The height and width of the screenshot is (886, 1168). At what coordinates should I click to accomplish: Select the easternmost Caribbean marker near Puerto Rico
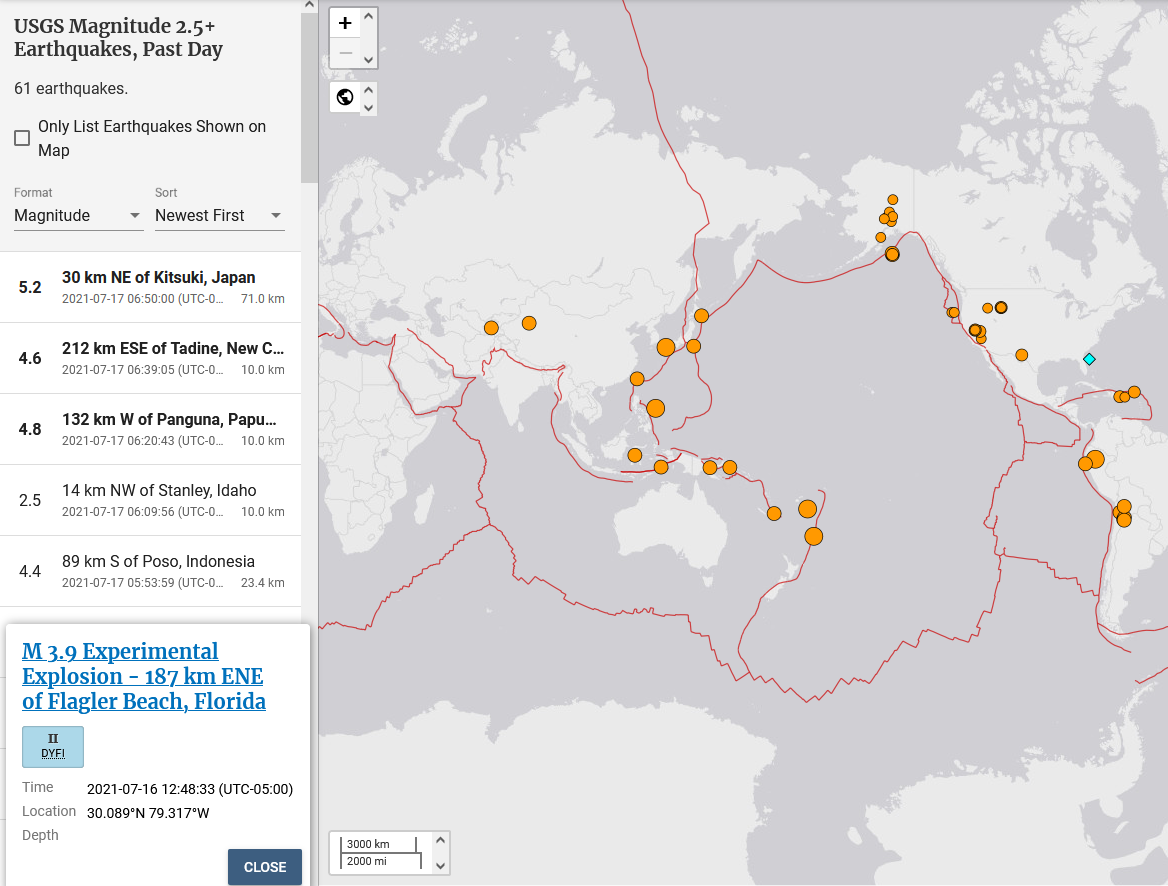pyautogui.click(x=1134, y=392)
